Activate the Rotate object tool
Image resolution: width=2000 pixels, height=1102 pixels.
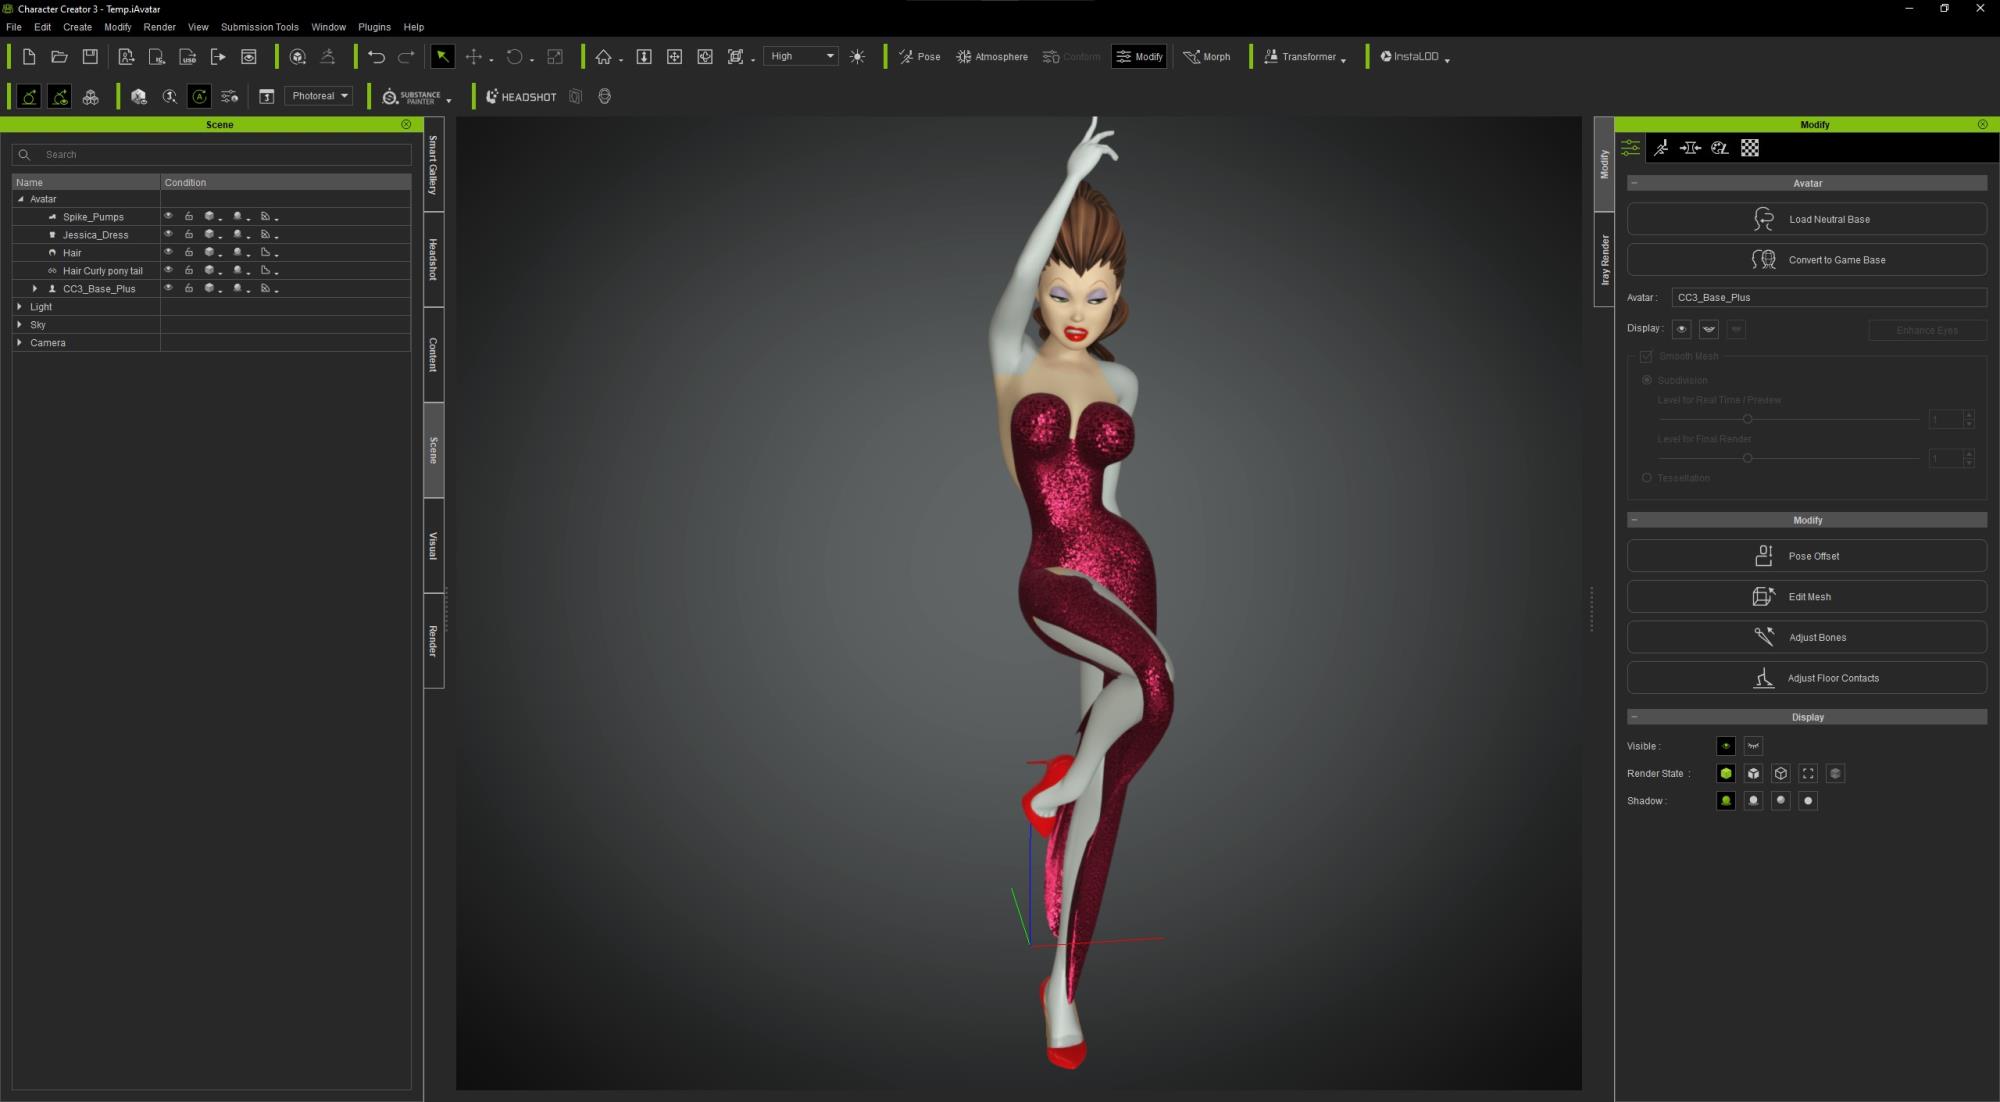pos(514,57)
